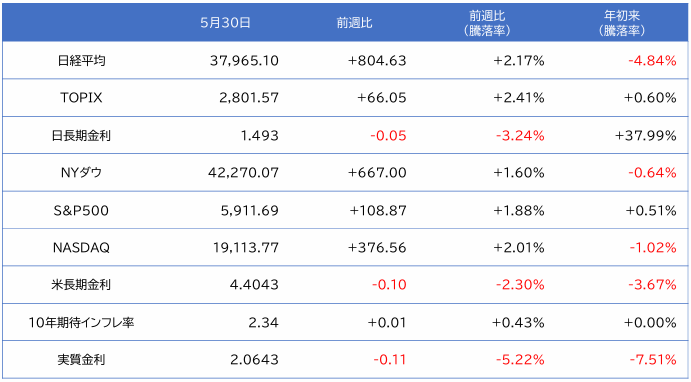Screen dimensions: 691x382
Task: Select the 日経平均 row label
Action: (82, 60)
